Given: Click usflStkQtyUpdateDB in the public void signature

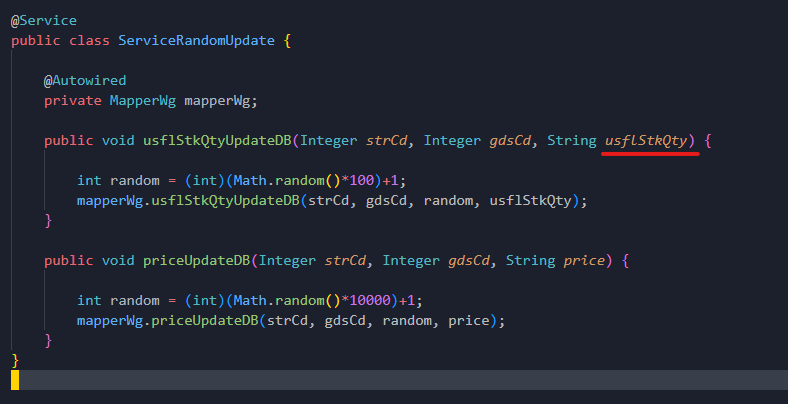Looking at the screenshot, I should coord(217,140).
